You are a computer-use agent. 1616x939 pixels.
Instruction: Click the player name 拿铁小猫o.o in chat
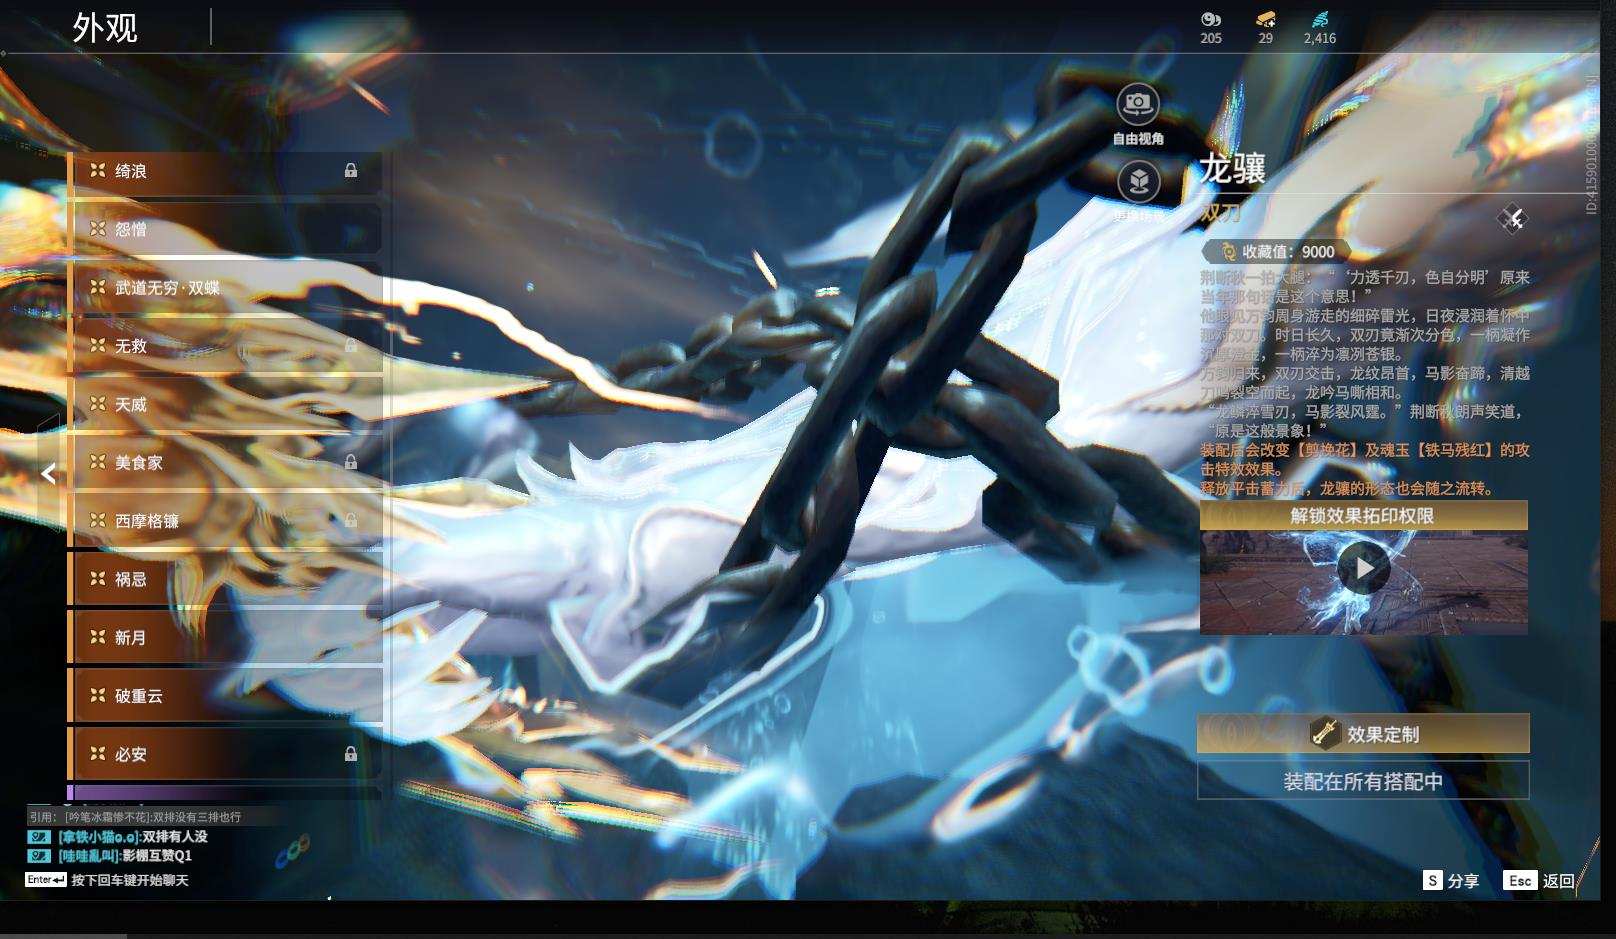(x=98, y=837)
